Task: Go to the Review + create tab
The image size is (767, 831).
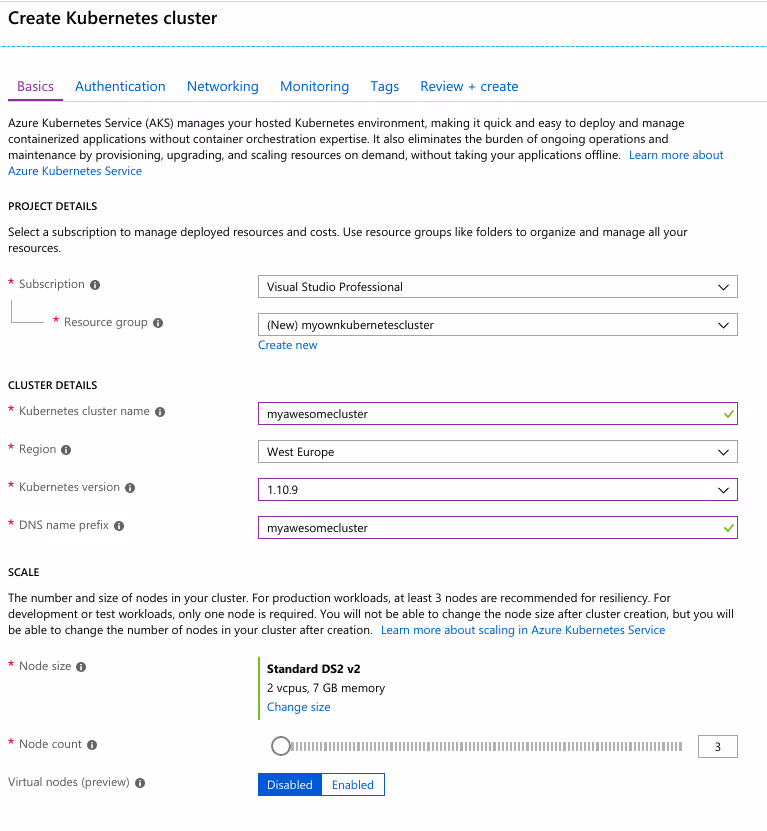Action: click(469, 87)
